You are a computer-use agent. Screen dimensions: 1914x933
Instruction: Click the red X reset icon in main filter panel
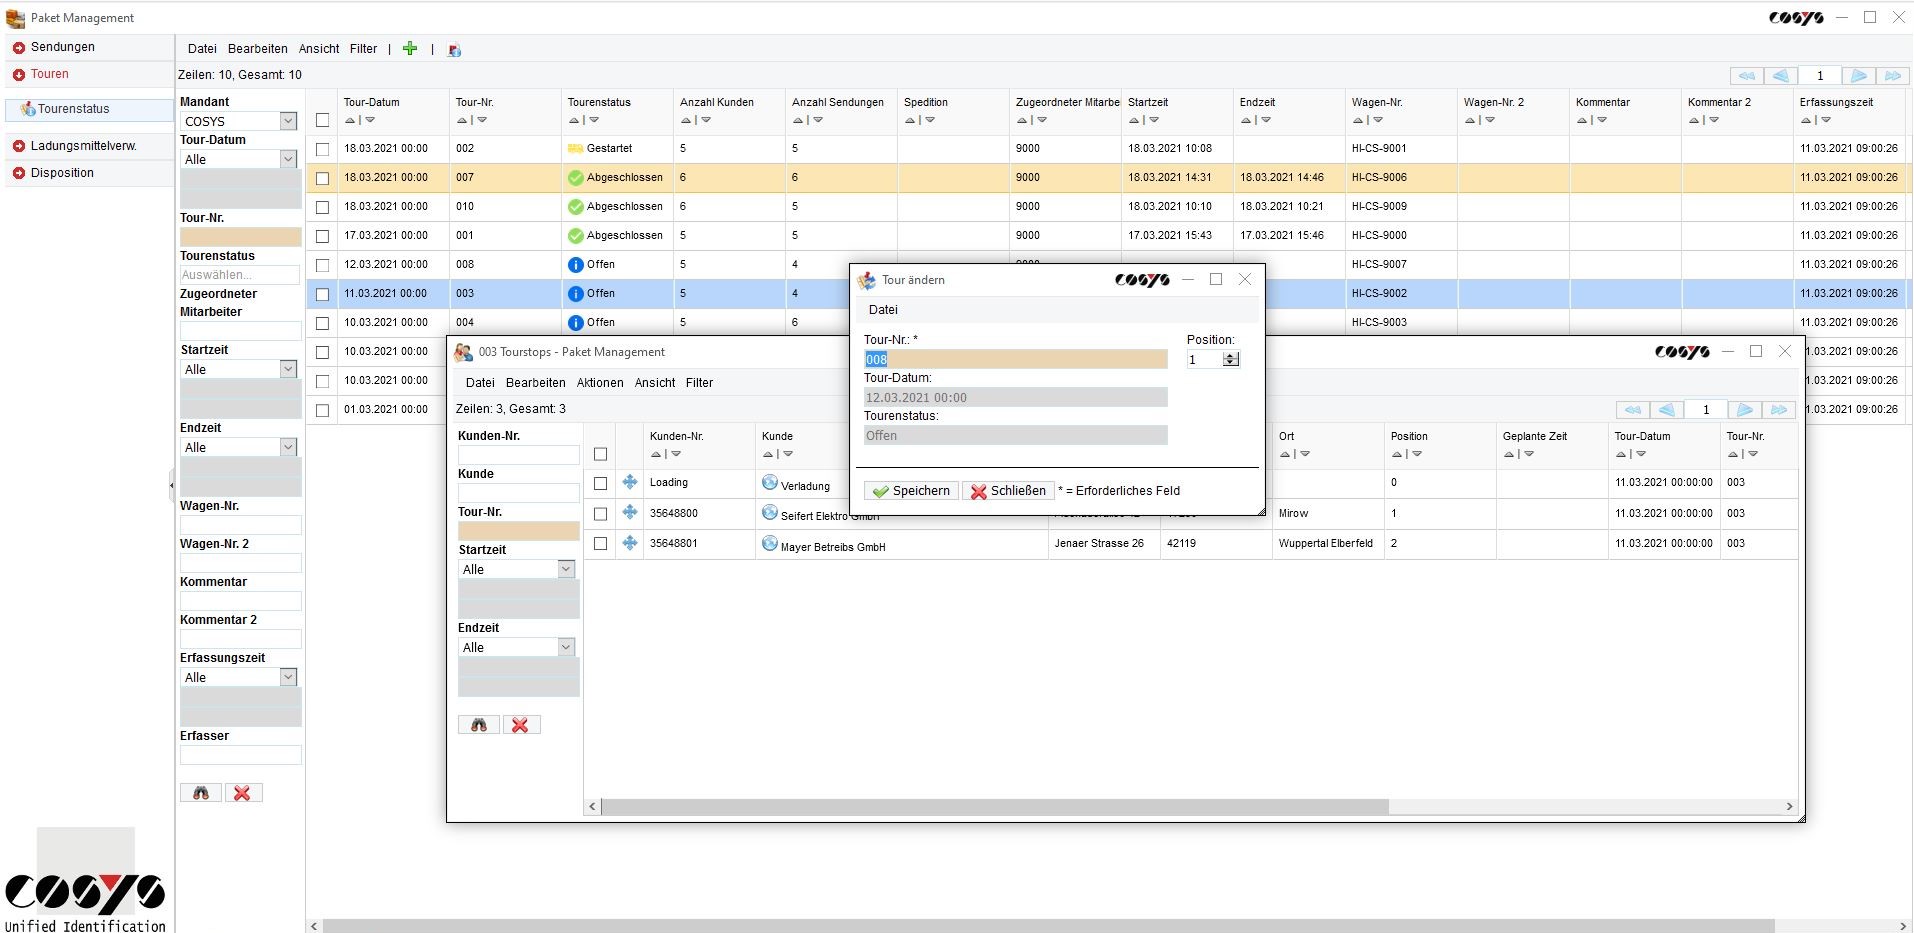pyautogui.click(x=242, y=793)
